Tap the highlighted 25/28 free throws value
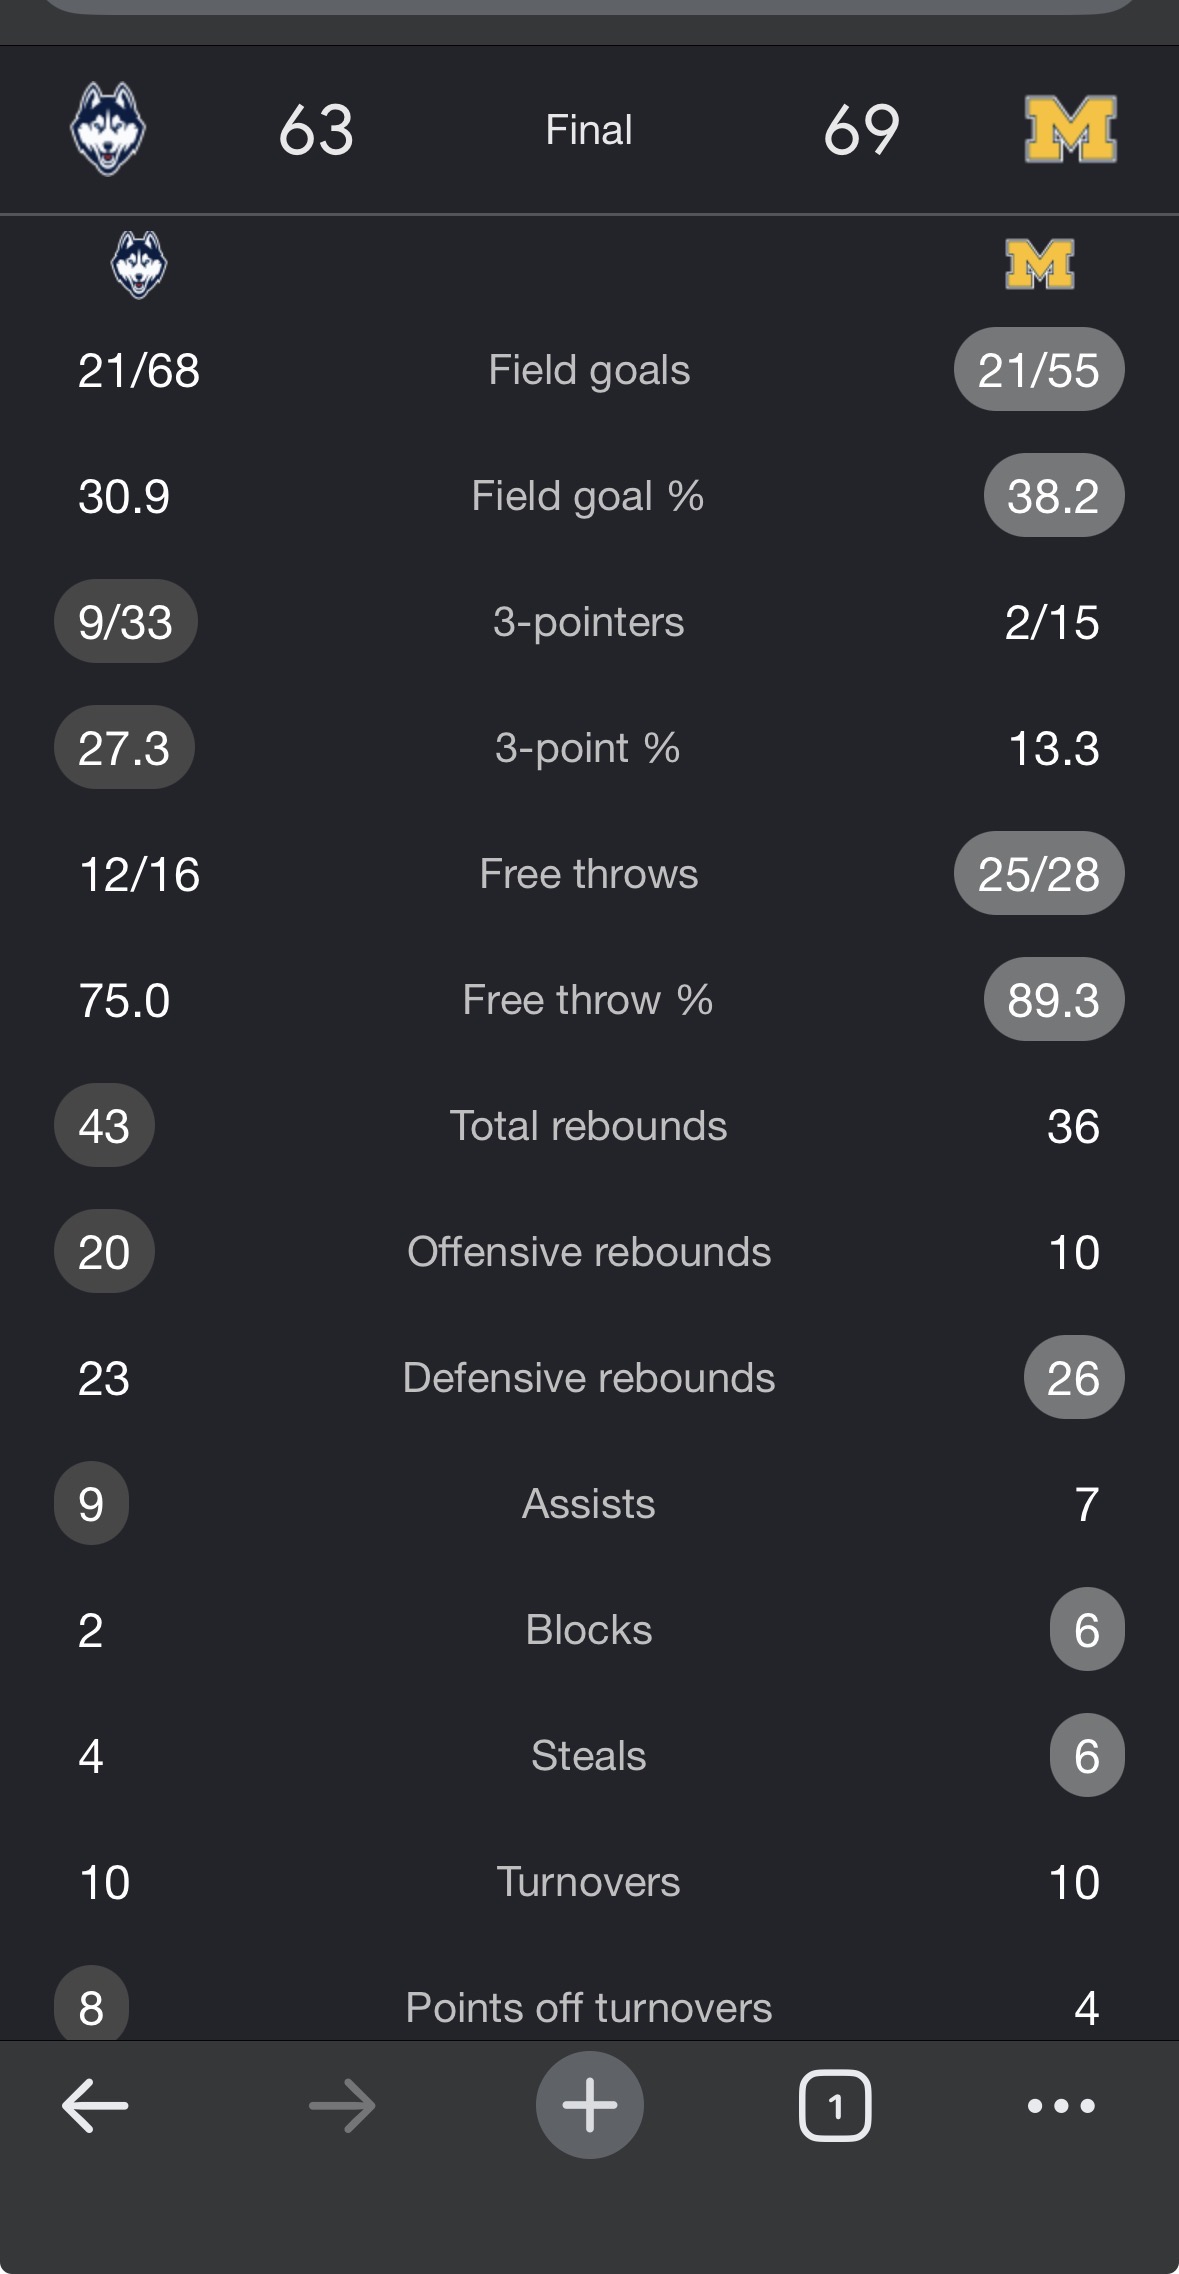 click(1039, 874)
